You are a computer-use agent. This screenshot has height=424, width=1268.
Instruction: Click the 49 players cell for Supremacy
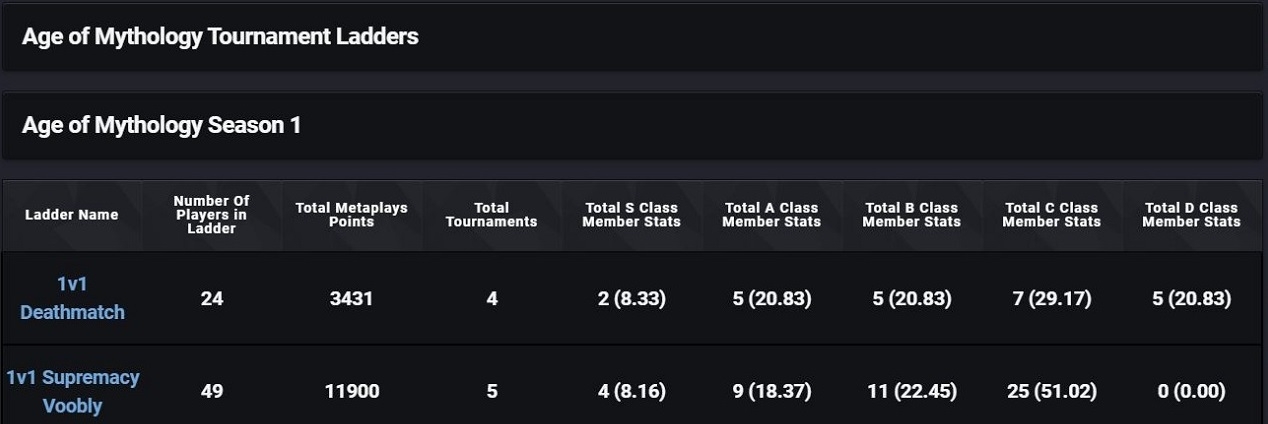pyautogui.click(x=211, y=391)
